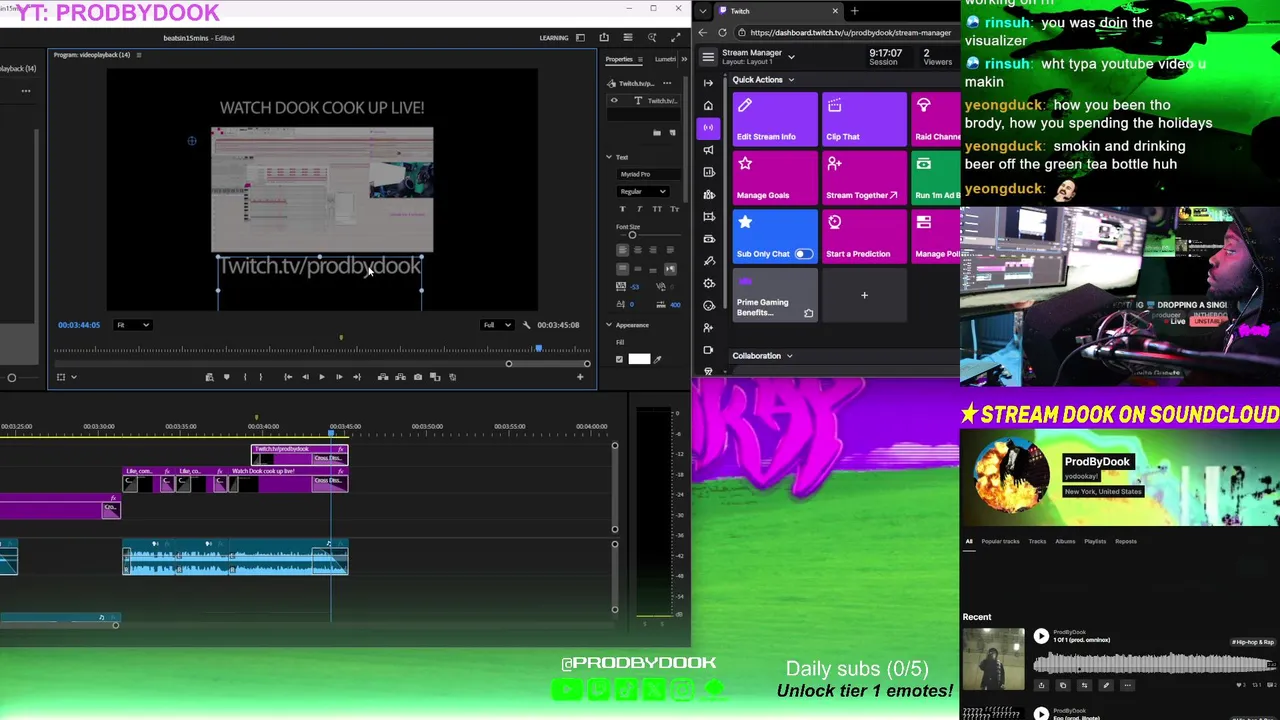Click the eyedropper beside the Fill swatch
The height and width of the screenshot is (720, 1280).
pyautogui.click(x=658, y=359)
